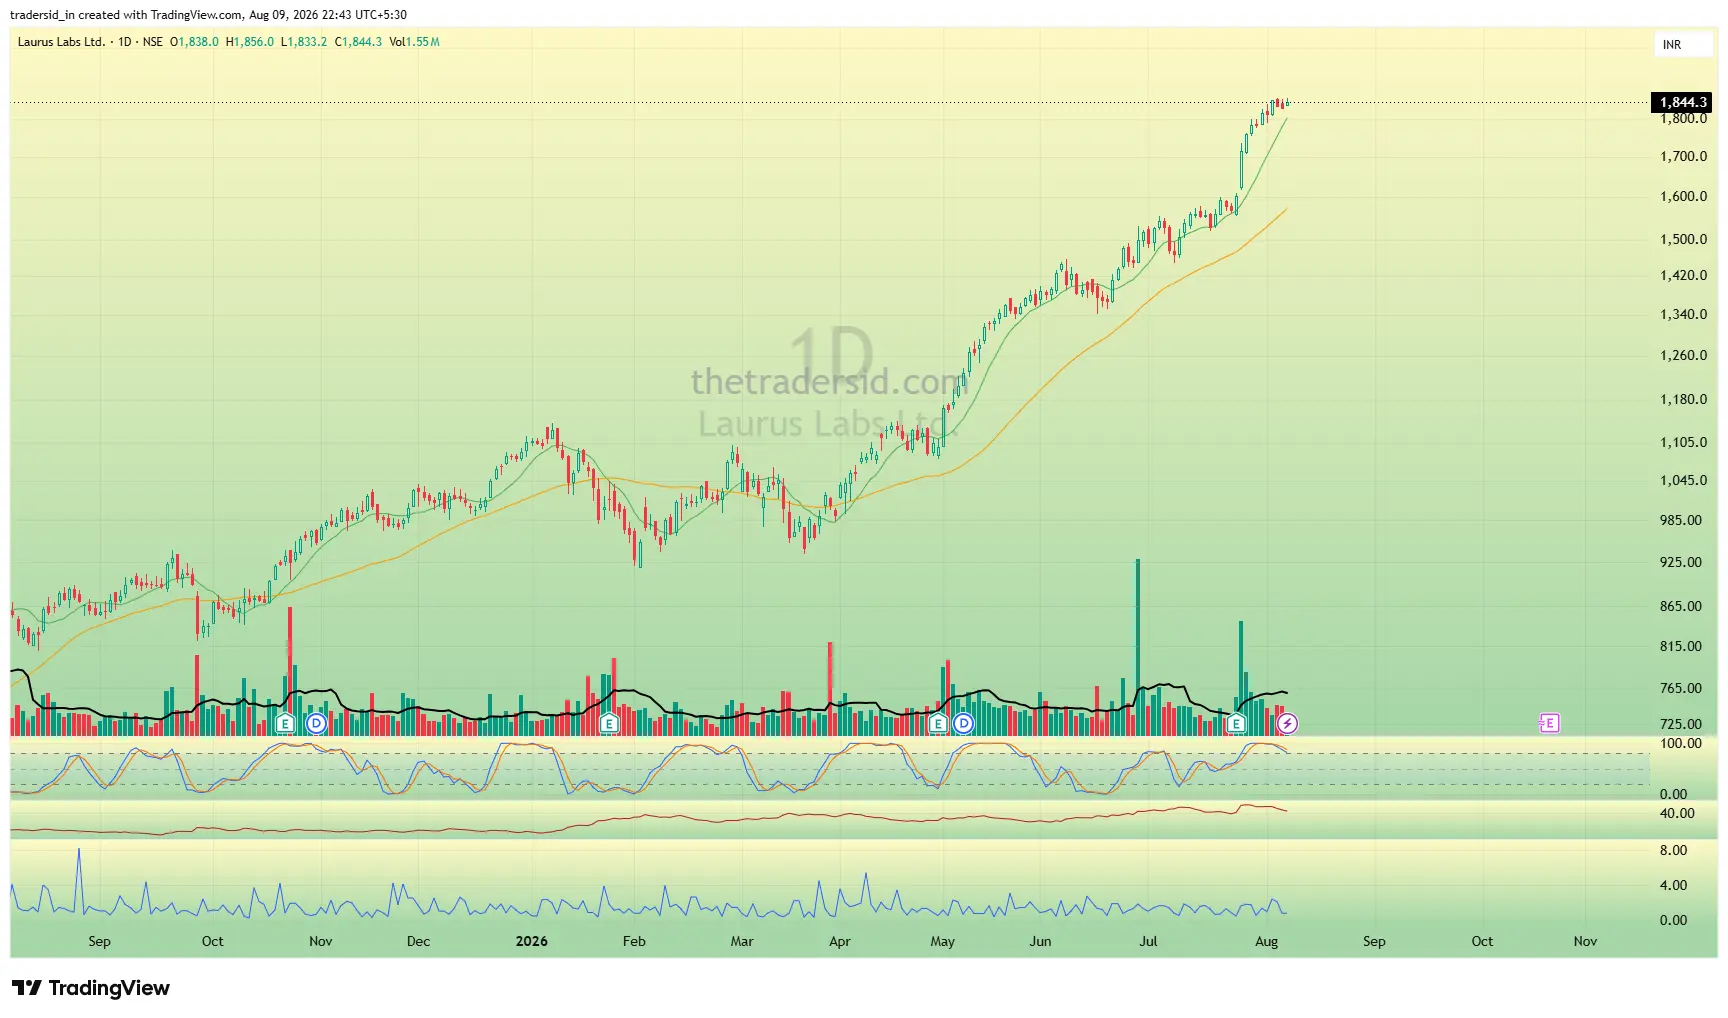Click the Laurus Labs Ltd. symbol title
Screen dimensions: 1728x1018
click(x=61, y=42)
